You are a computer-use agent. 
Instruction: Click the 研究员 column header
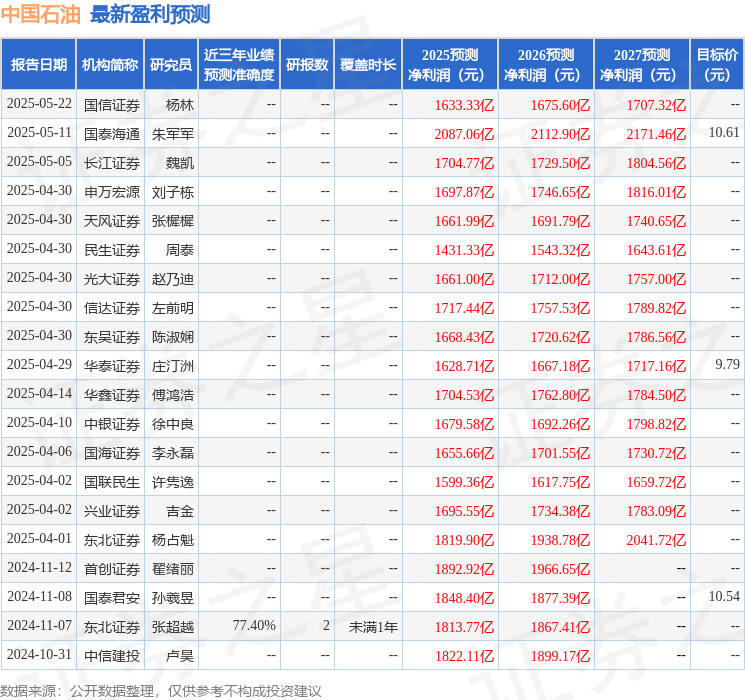pos(171,65)
